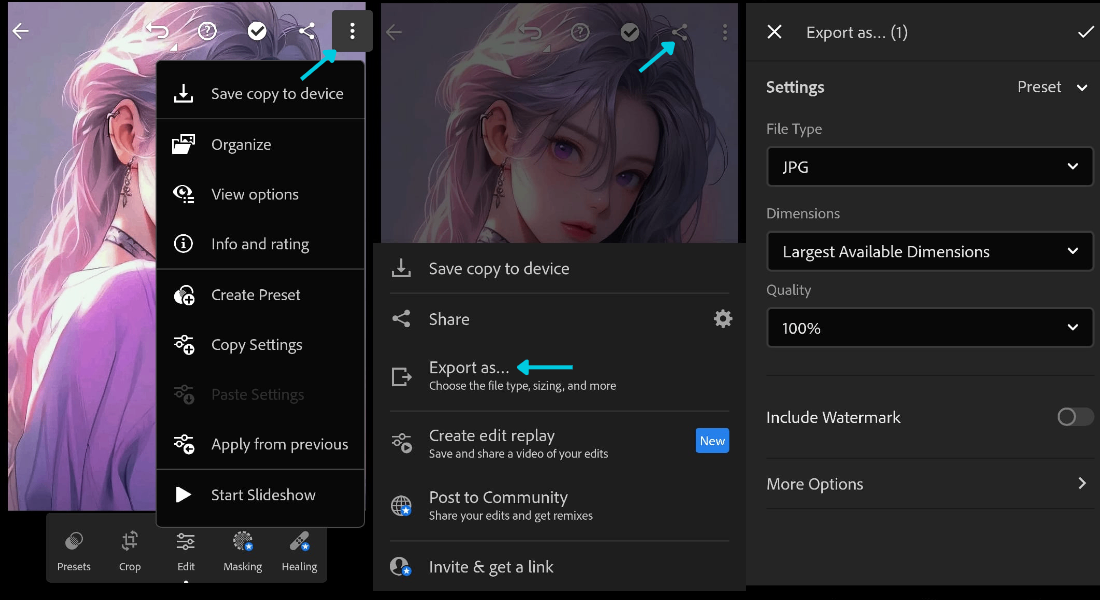
Task: Click the blue New badge
Action: pyautogui.click(x=712, y=441)
